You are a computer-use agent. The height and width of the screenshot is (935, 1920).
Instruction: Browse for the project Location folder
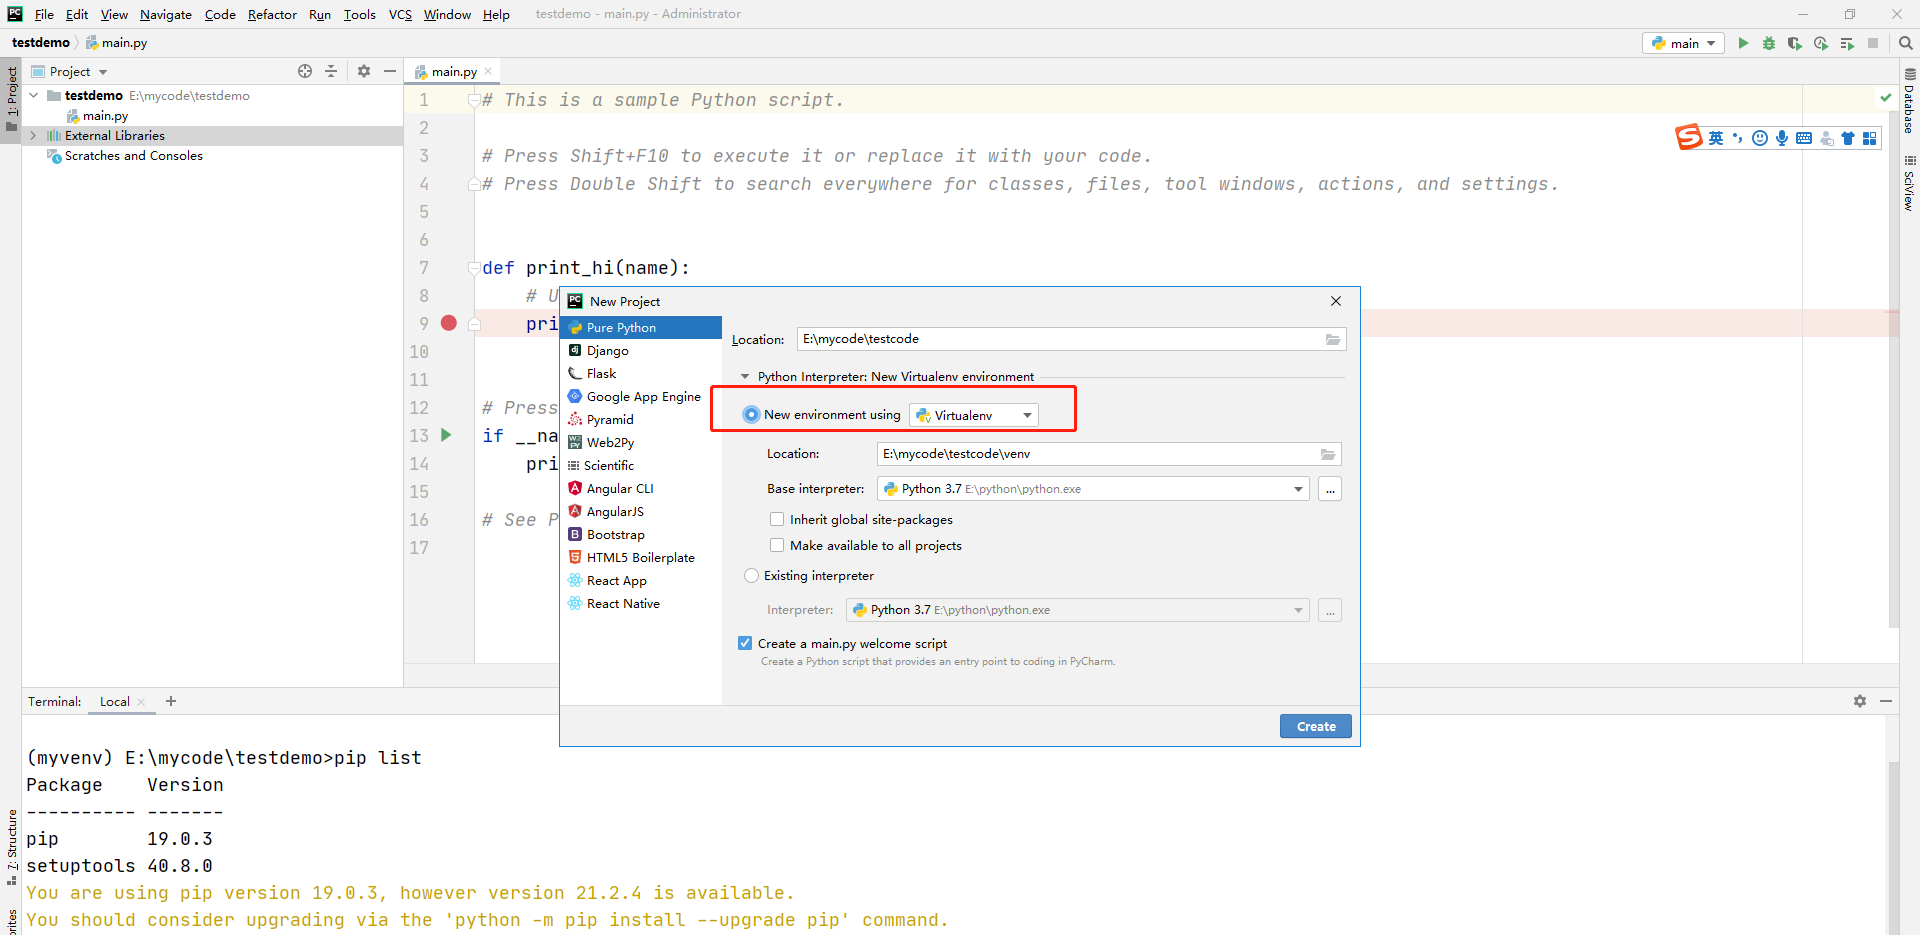point(1333,339)
